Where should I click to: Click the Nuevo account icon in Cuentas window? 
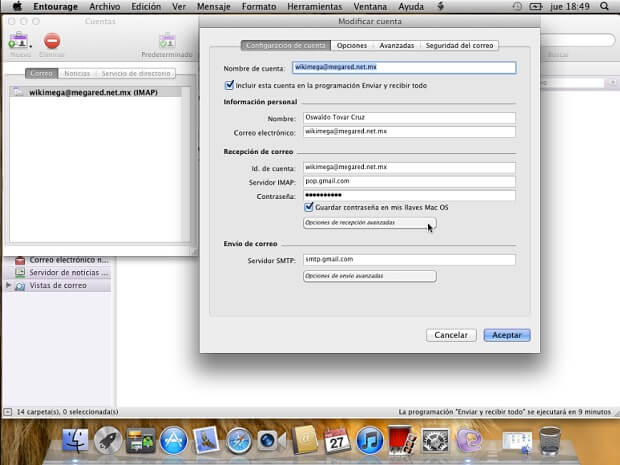click(x=18, y=40)
